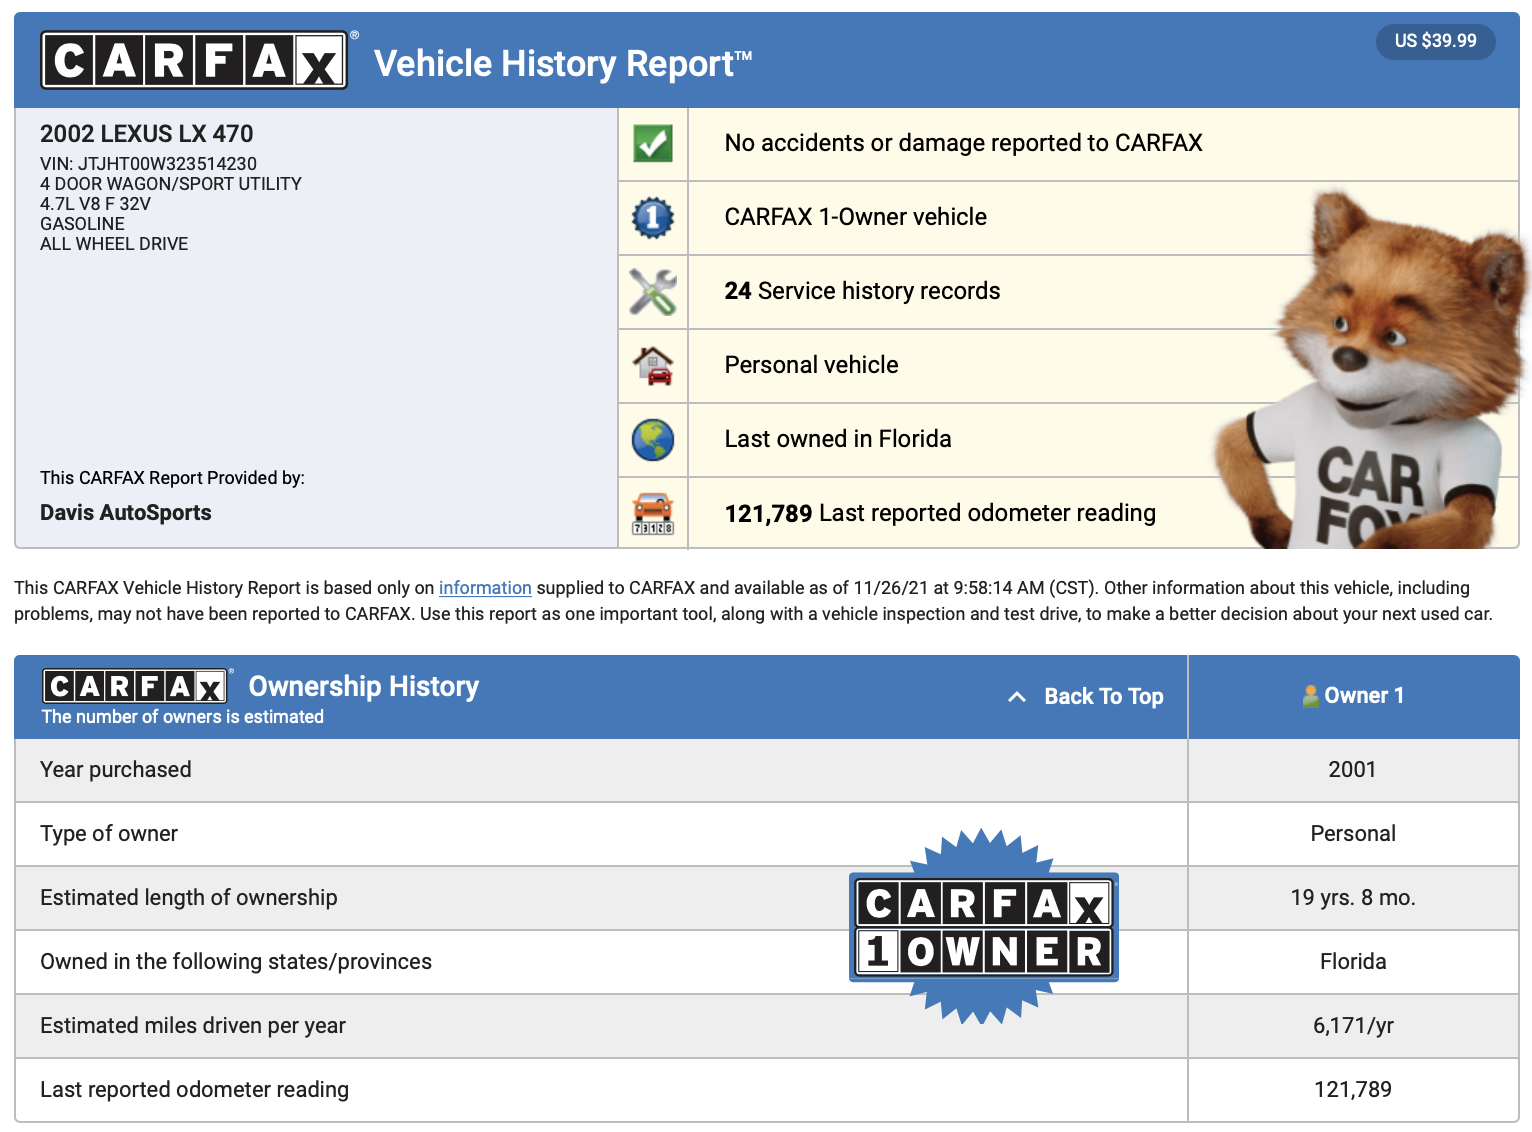Click the Davis AutoSports dealer name
This screenshot has width=1532, height=1132.
[x=126, y=513]
